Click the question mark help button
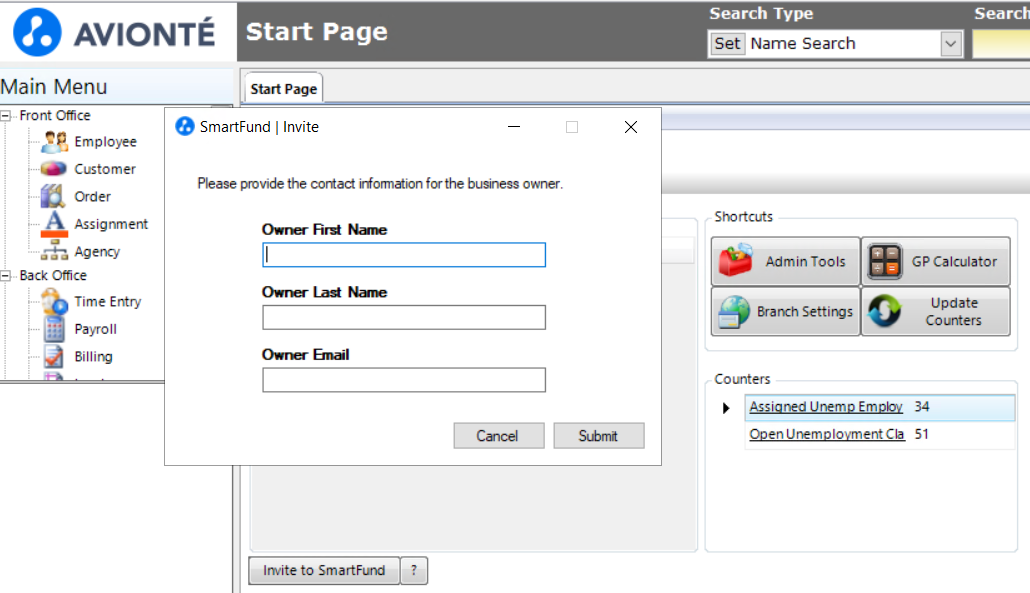1030x593 pixels. tap(414, 571)
